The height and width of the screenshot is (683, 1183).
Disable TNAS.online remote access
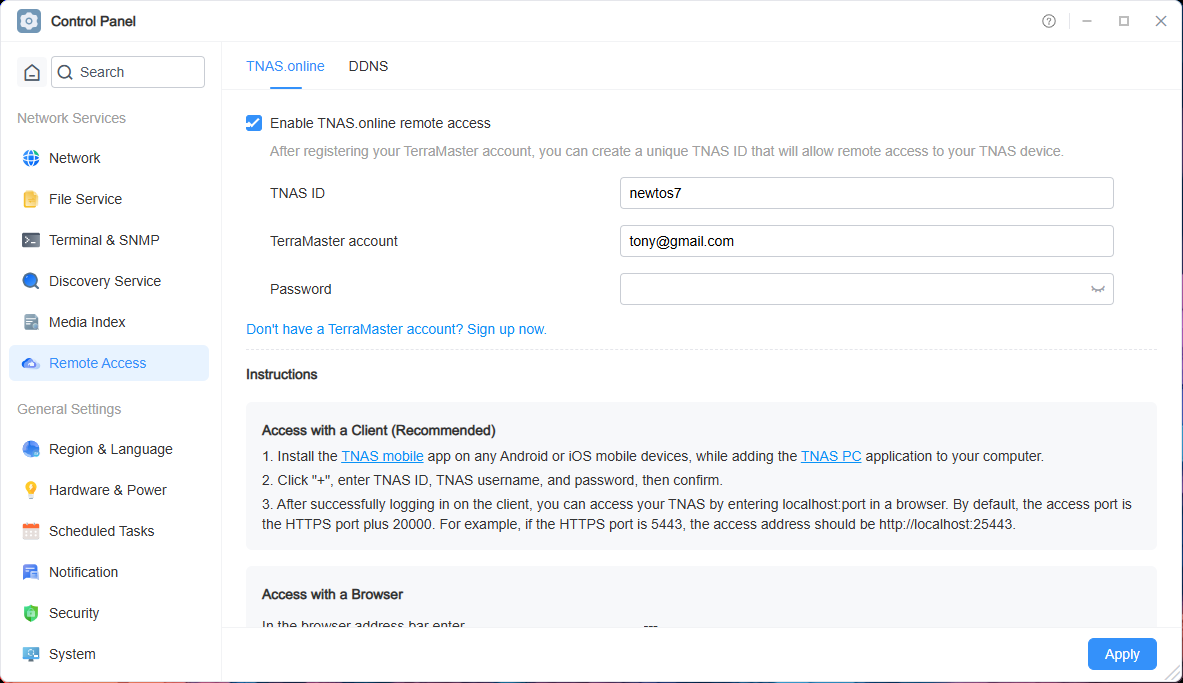254,122
